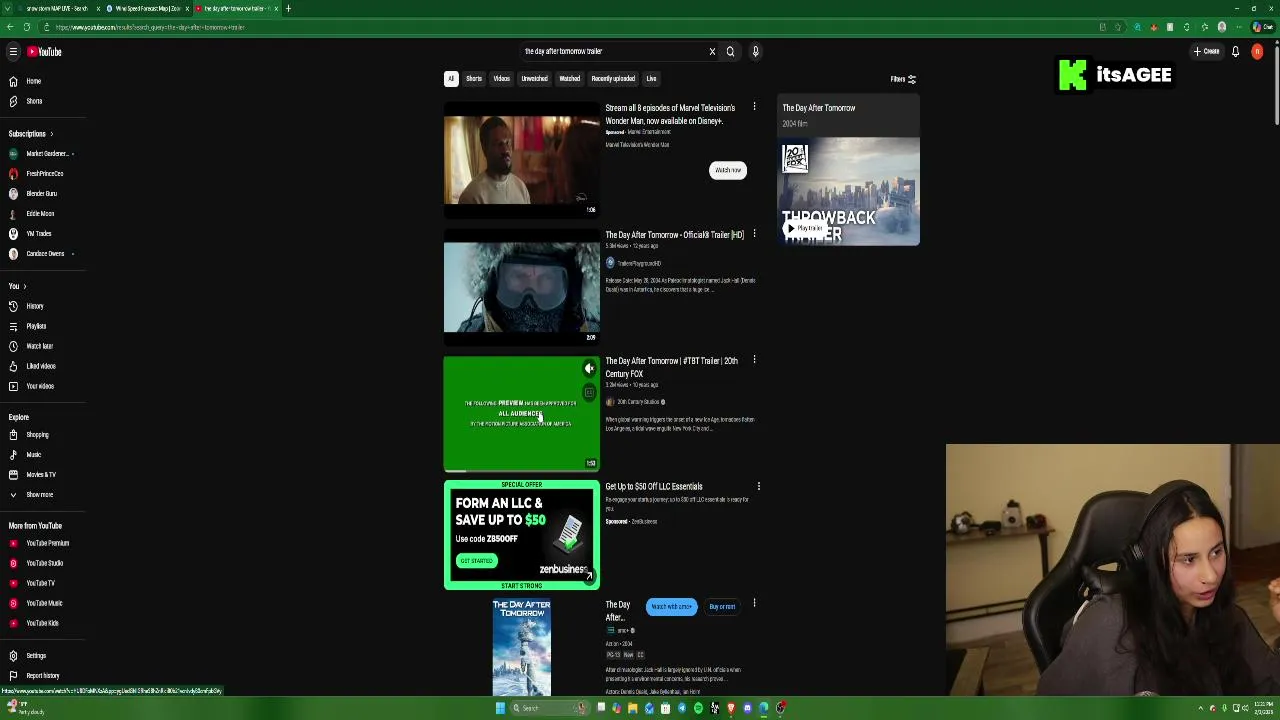This screenshot has height=720, width=1280.
Task: Select the Videos filter chip
Action: [x=502, y=79]
